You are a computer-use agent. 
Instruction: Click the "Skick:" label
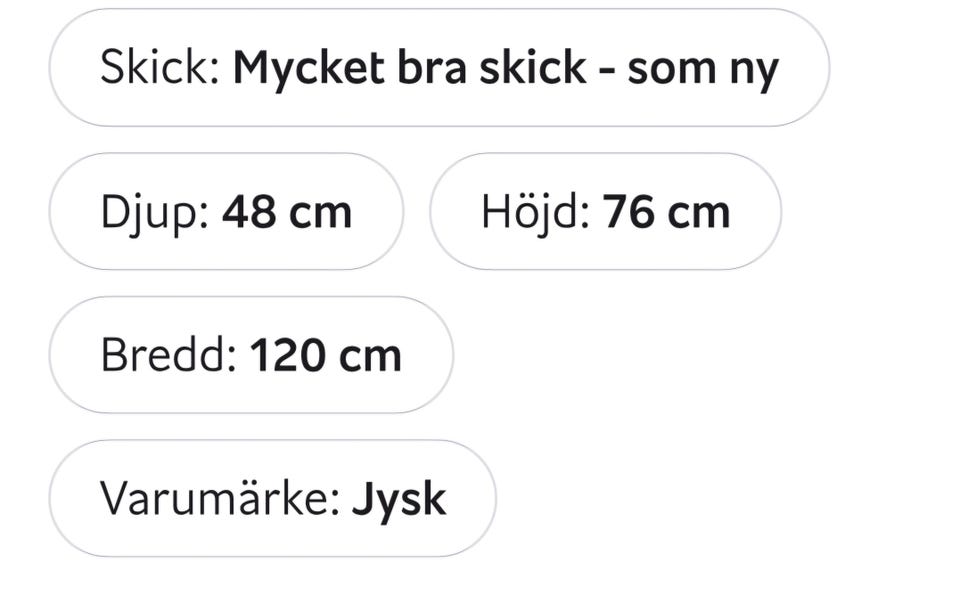160,68
